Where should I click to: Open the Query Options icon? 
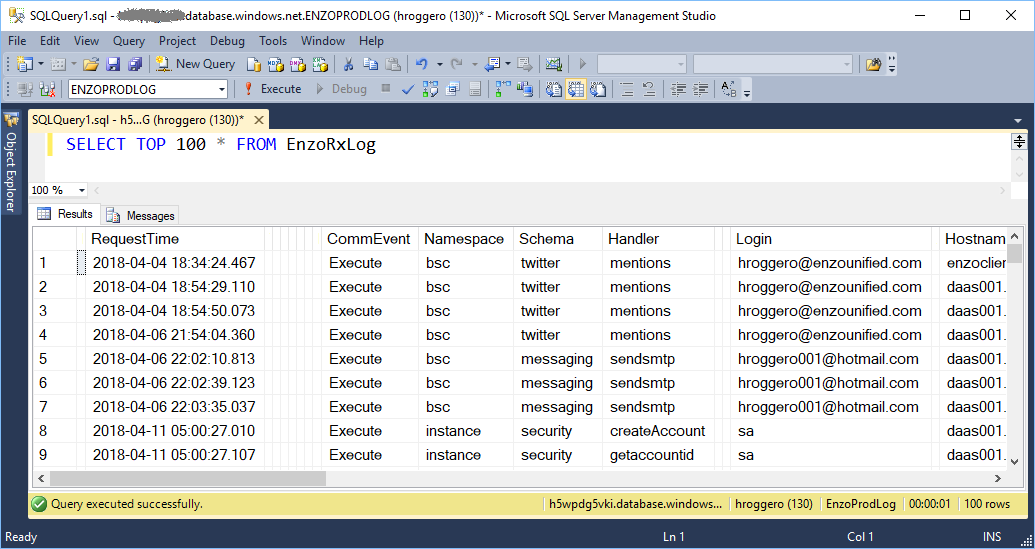click(x=452, y=89)
